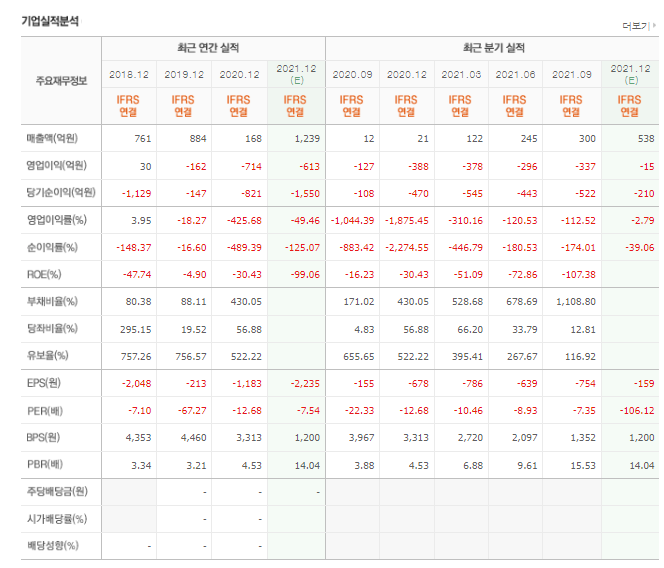Screen dimensions: 664x568
Task: Click the -1,129 net income value
Action: click(x=136, y=194)
